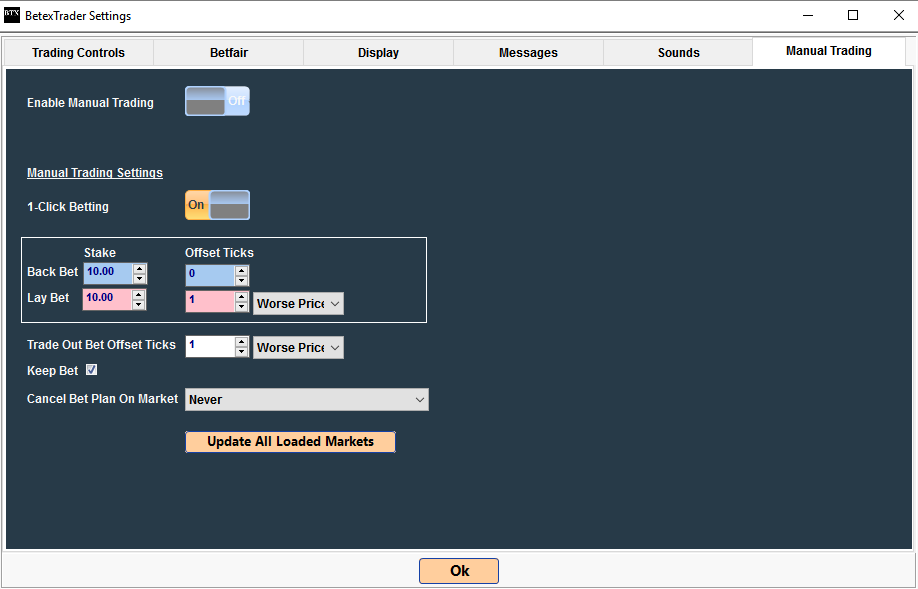Switch to the Trading Controls tab
Image resolution: width=918 pixels, height=589 pixels.
coord(79,53)
